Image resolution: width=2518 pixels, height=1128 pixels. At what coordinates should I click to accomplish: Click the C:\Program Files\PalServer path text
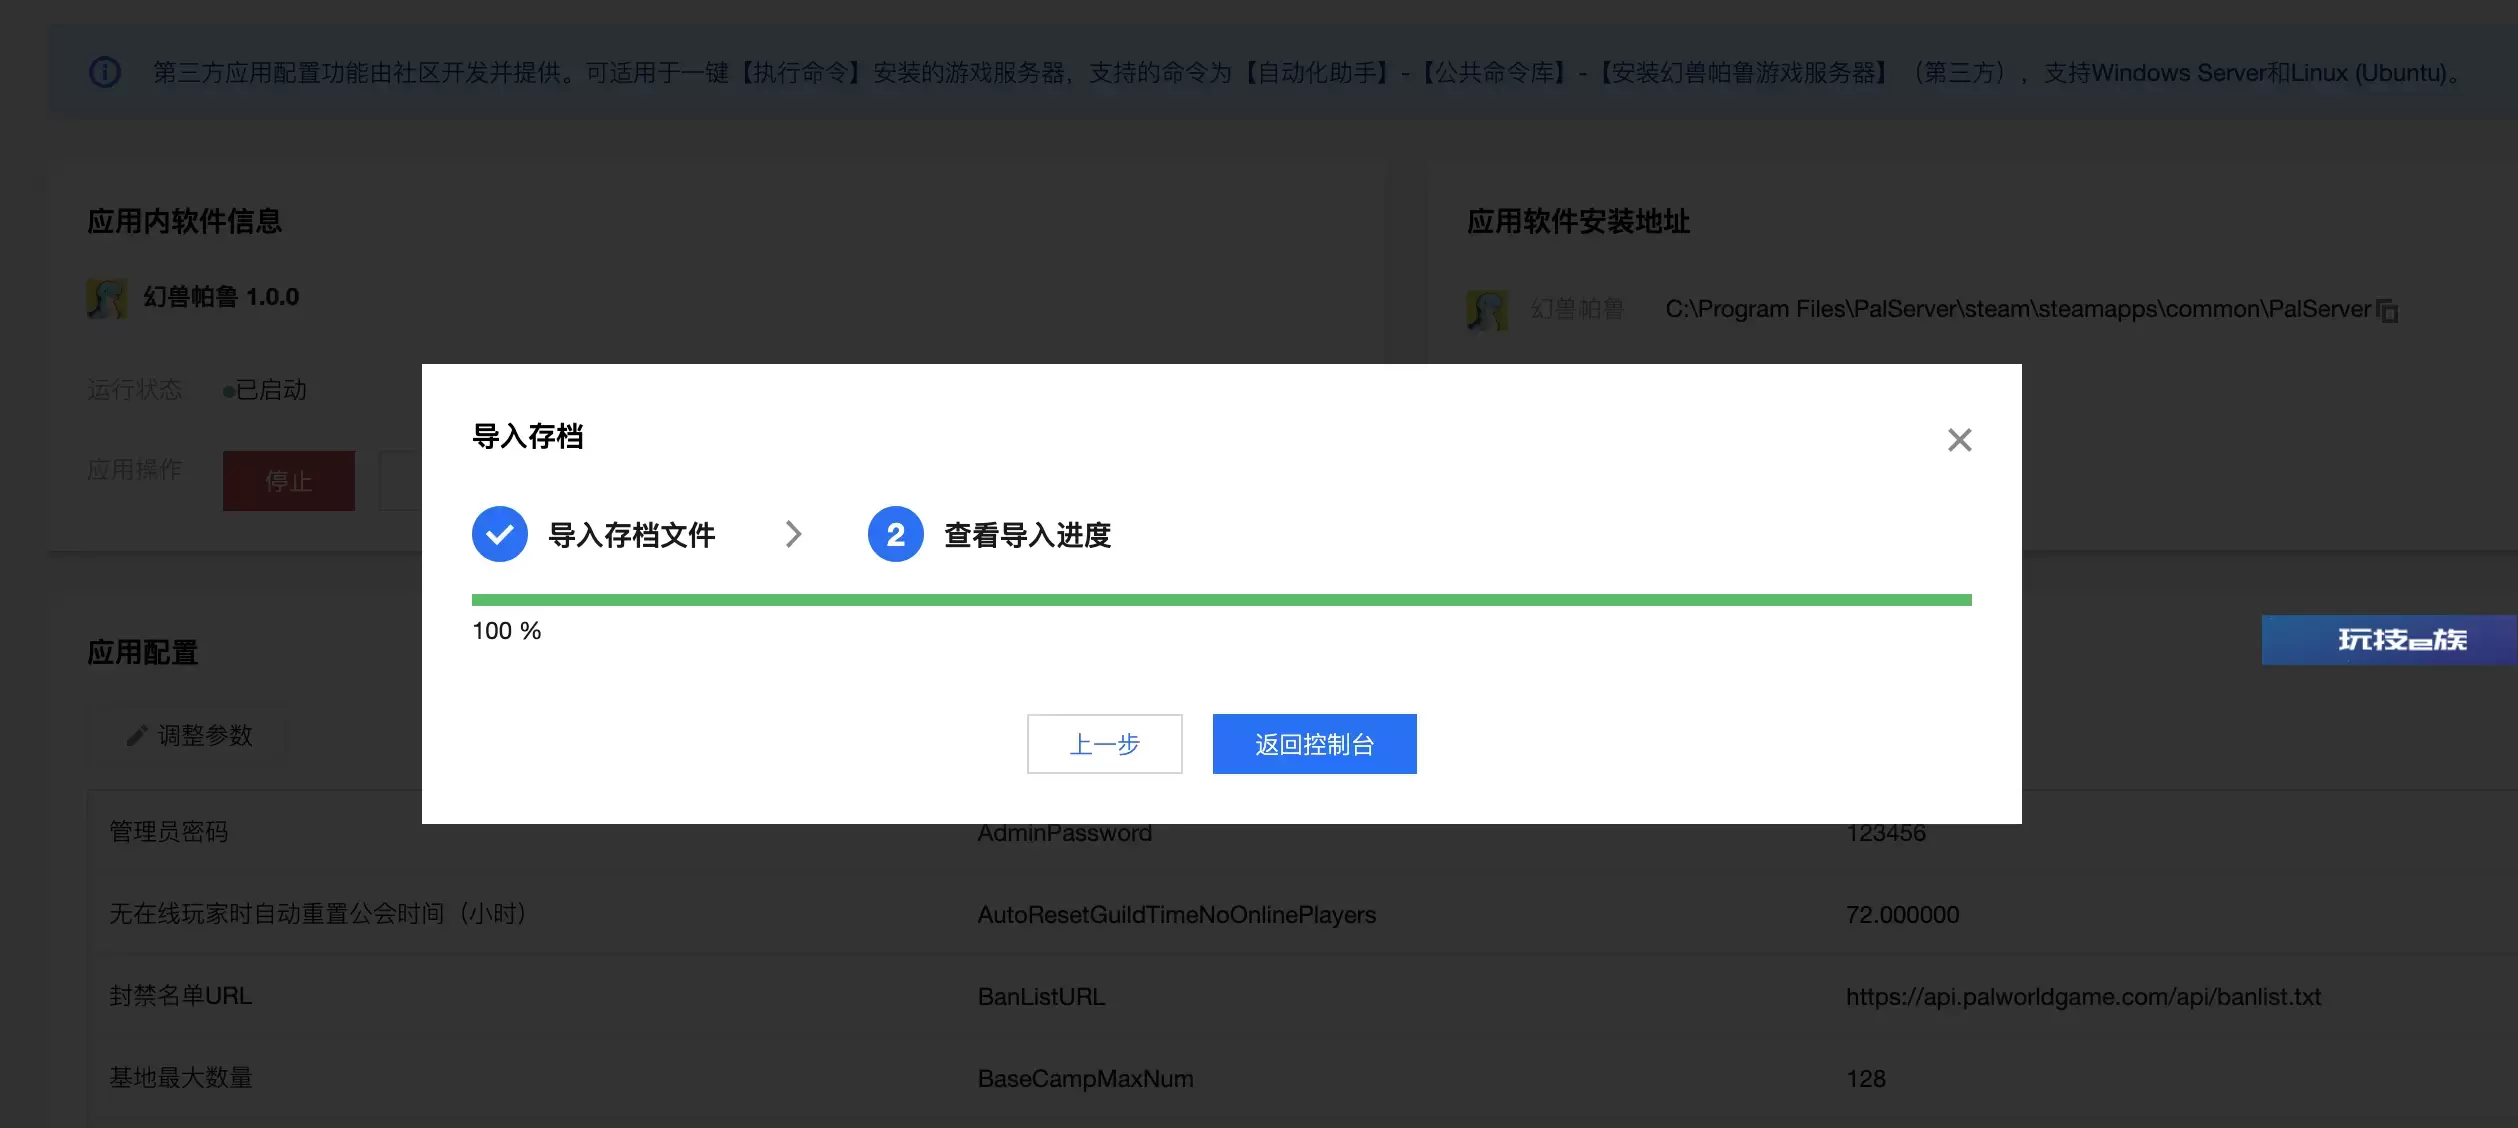tap(2018, 309)
